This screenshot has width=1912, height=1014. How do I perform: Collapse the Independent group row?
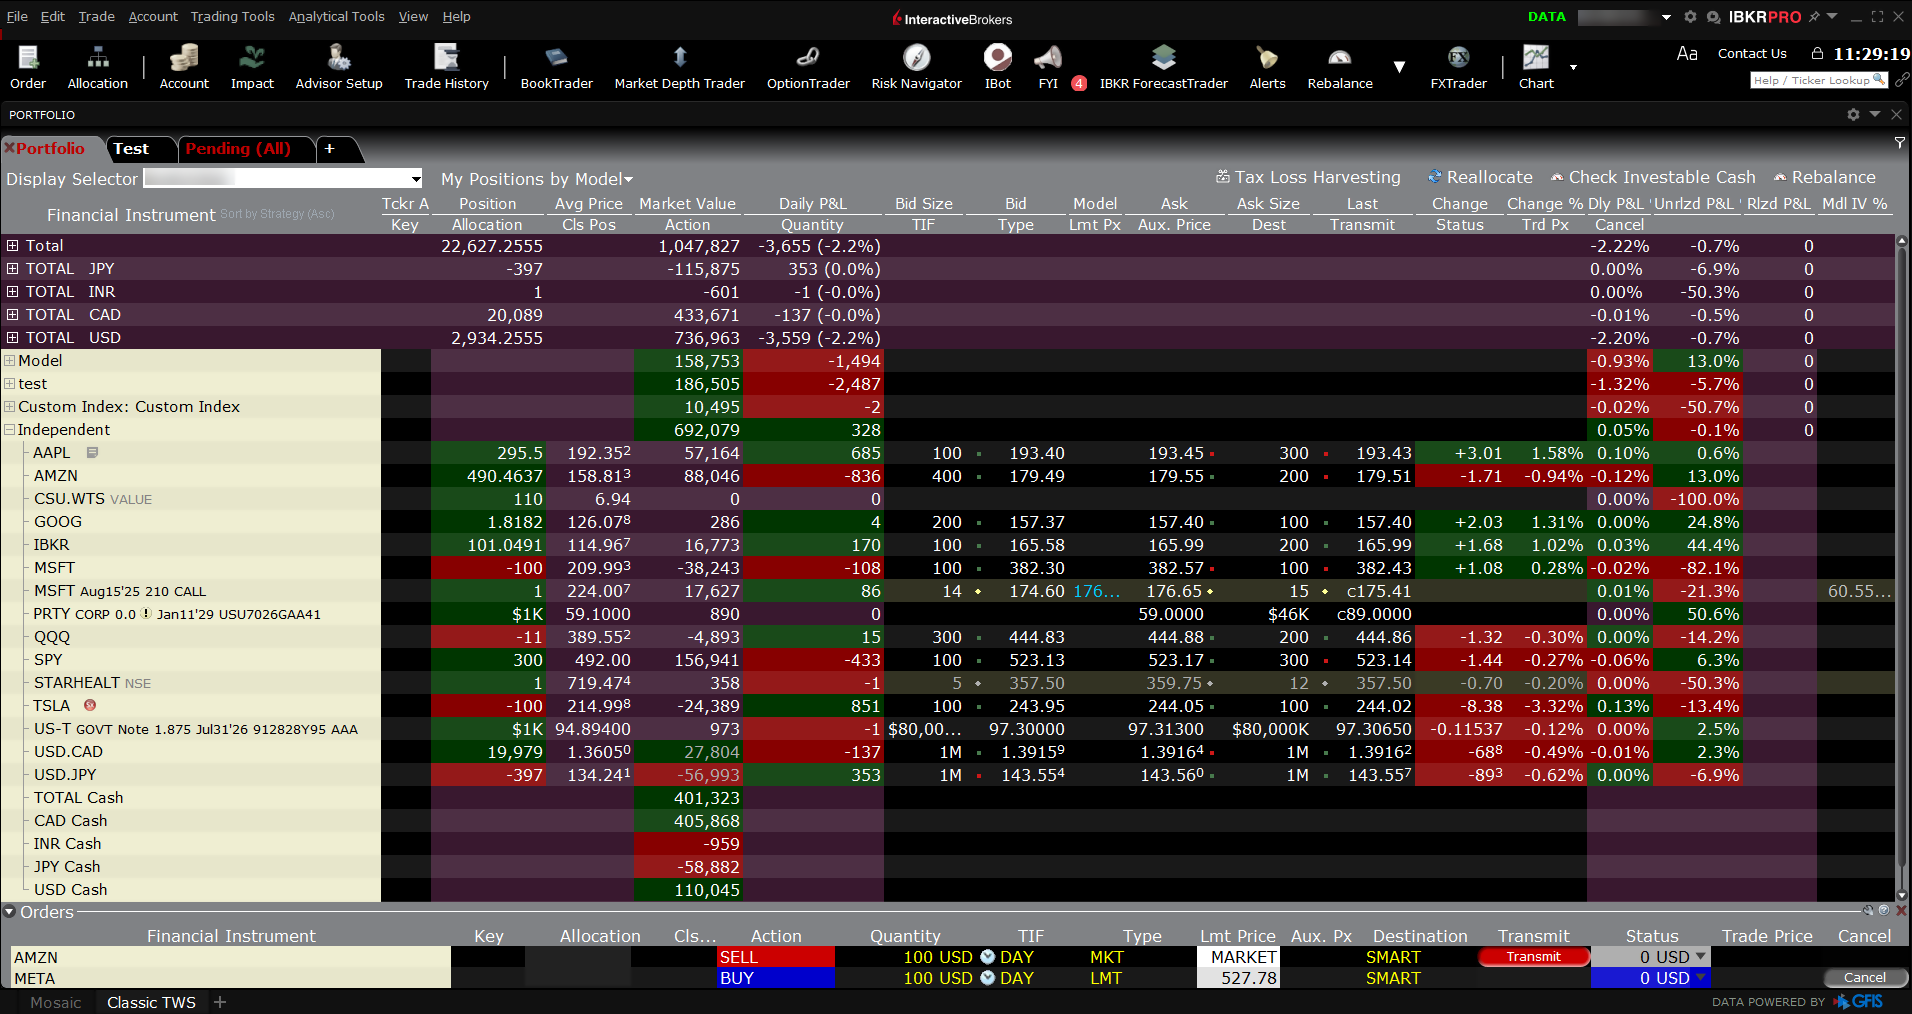(x=9, y=429)
